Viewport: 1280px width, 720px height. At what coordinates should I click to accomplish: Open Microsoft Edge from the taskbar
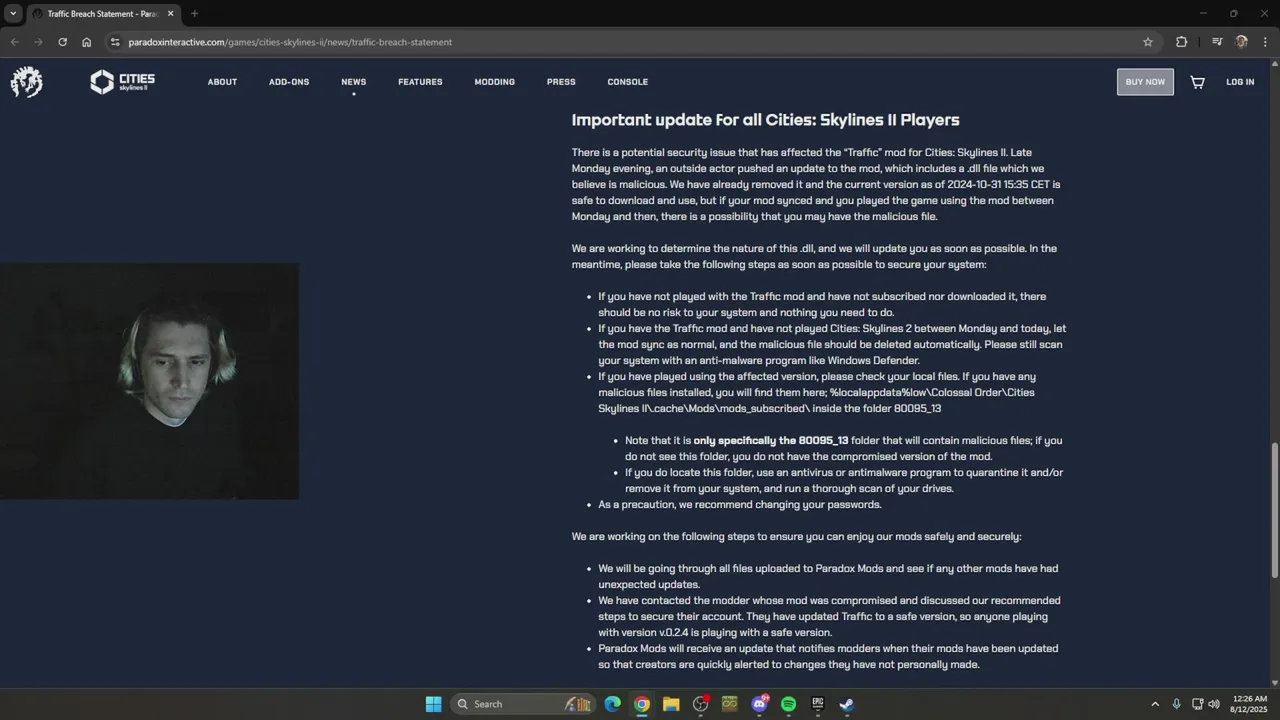[x=613, y=704]
